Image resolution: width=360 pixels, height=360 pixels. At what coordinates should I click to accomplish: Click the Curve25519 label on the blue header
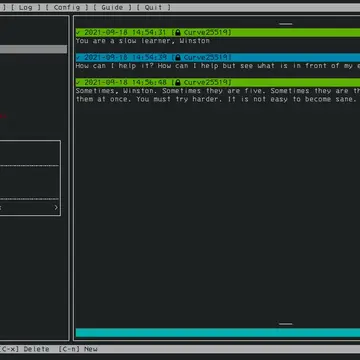[207, 57]
